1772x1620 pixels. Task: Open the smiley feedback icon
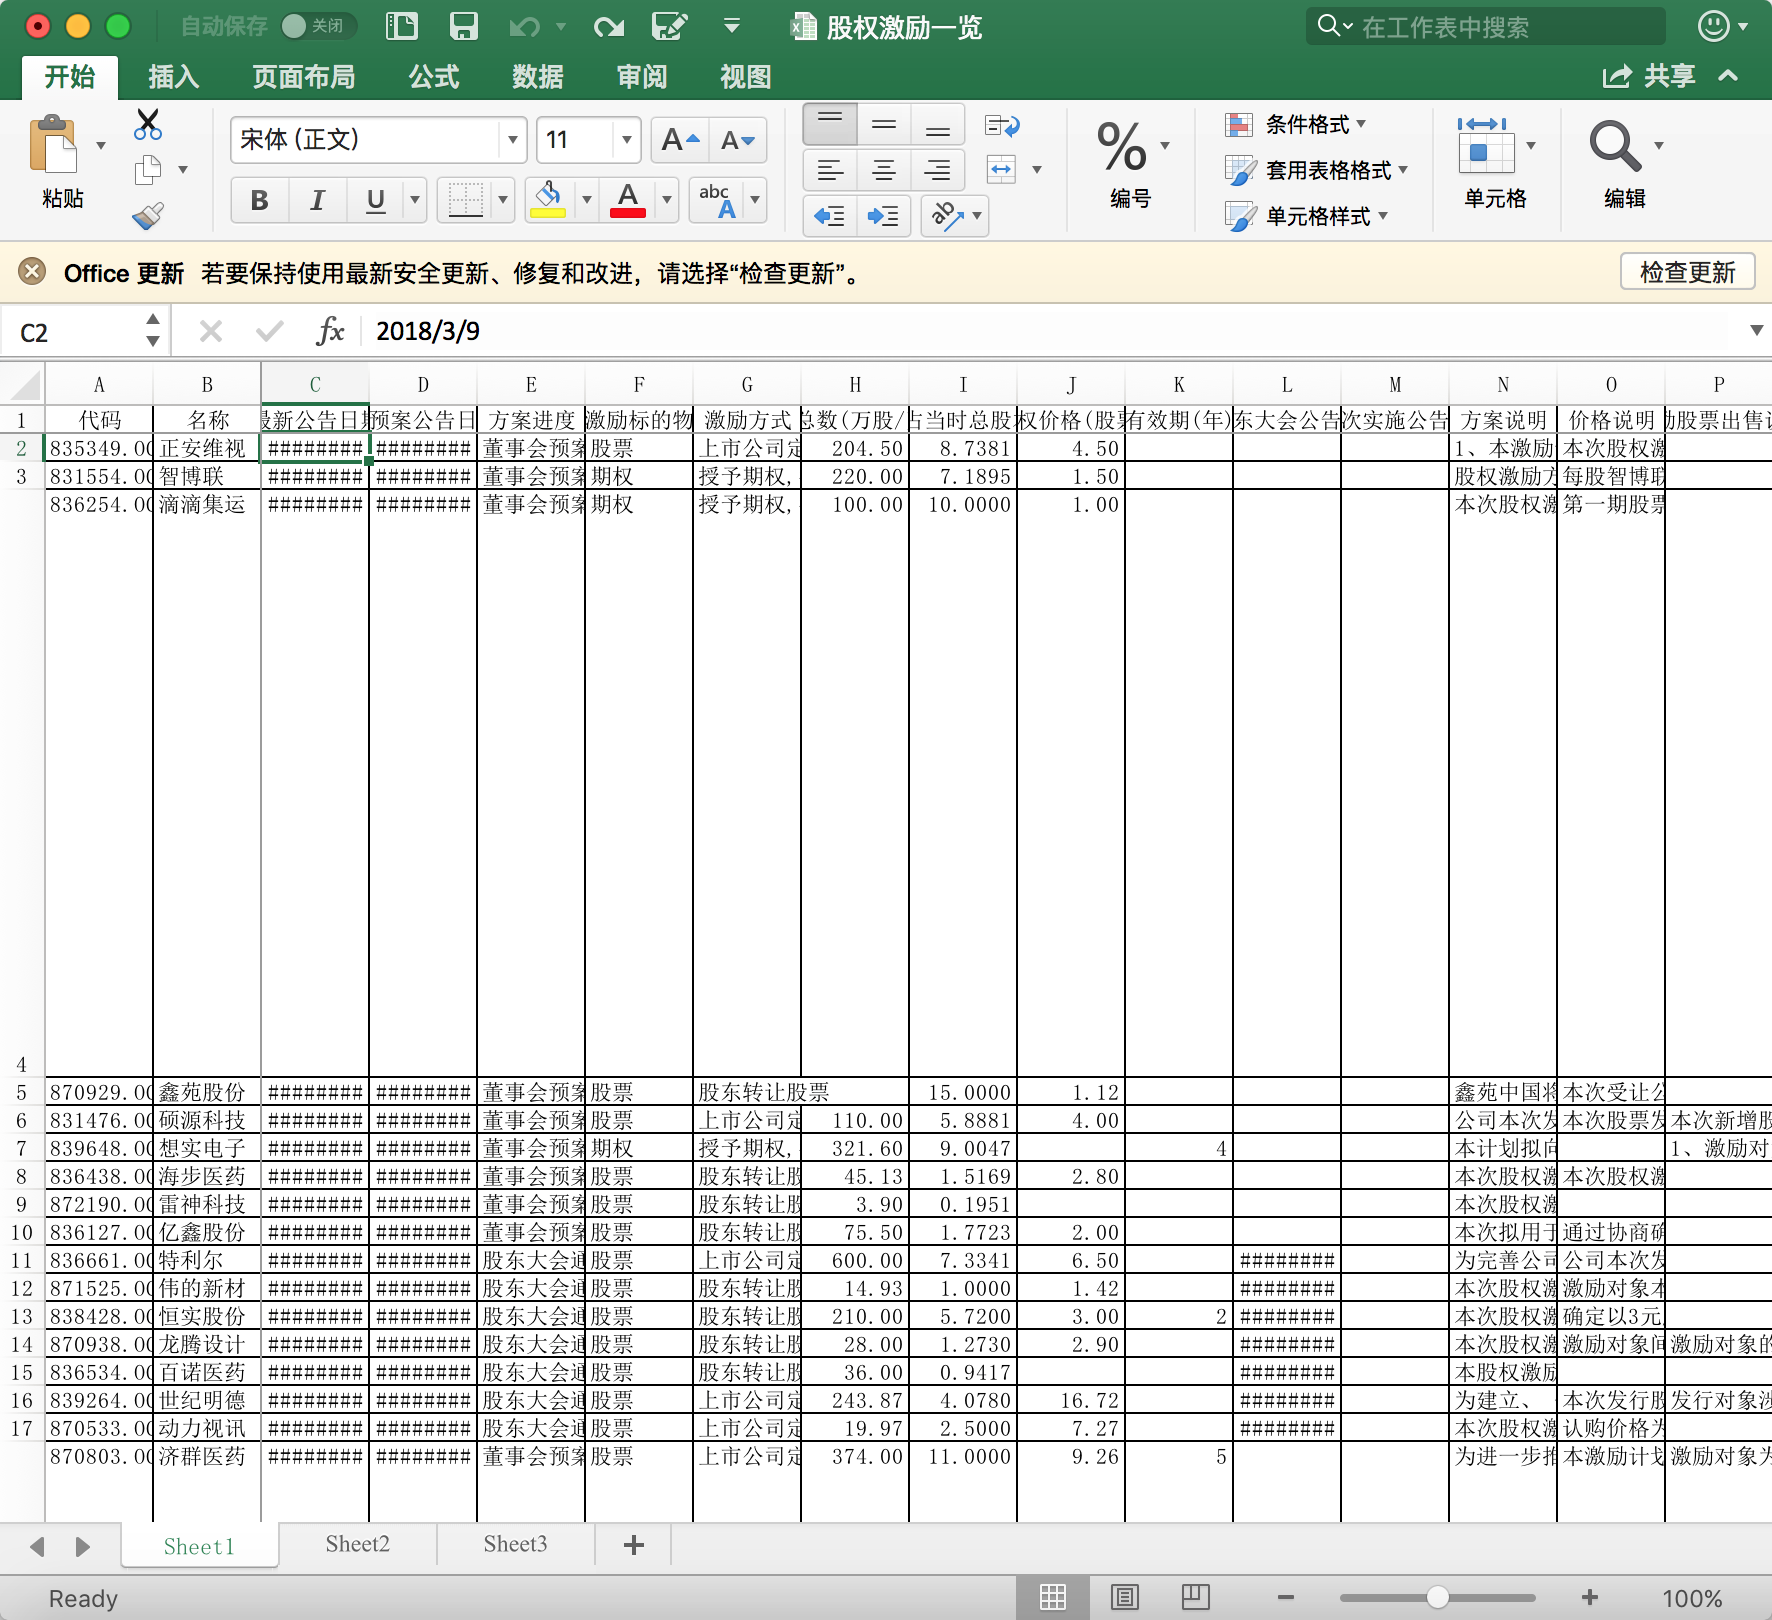(x=1714, y=26)
